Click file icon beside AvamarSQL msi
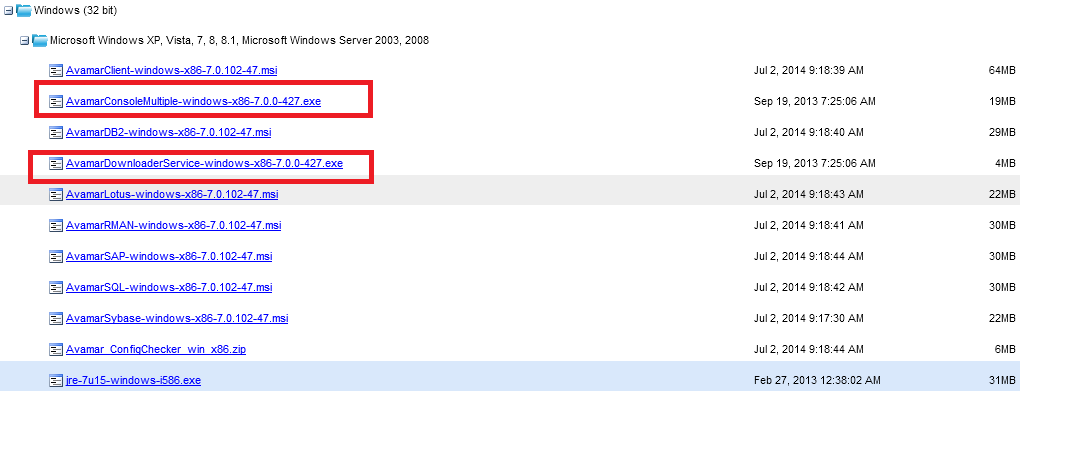Screen dimensions: 1085x451 pos(56,288)
